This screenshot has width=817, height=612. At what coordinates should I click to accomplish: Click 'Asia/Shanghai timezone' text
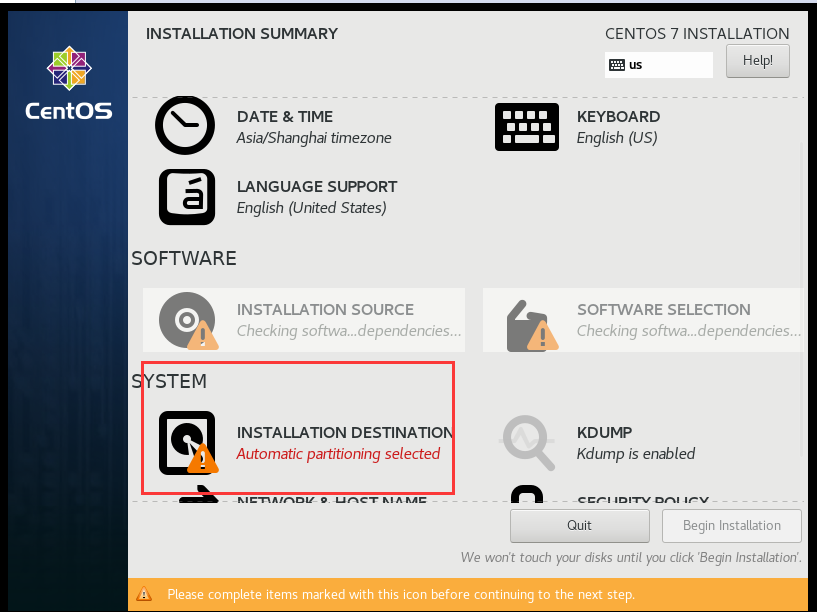pos(314,138)
